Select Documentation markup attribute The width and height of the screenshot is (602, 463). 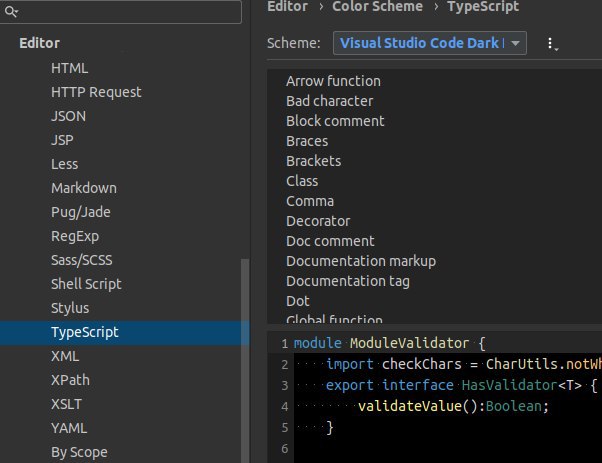coord(361,261)
